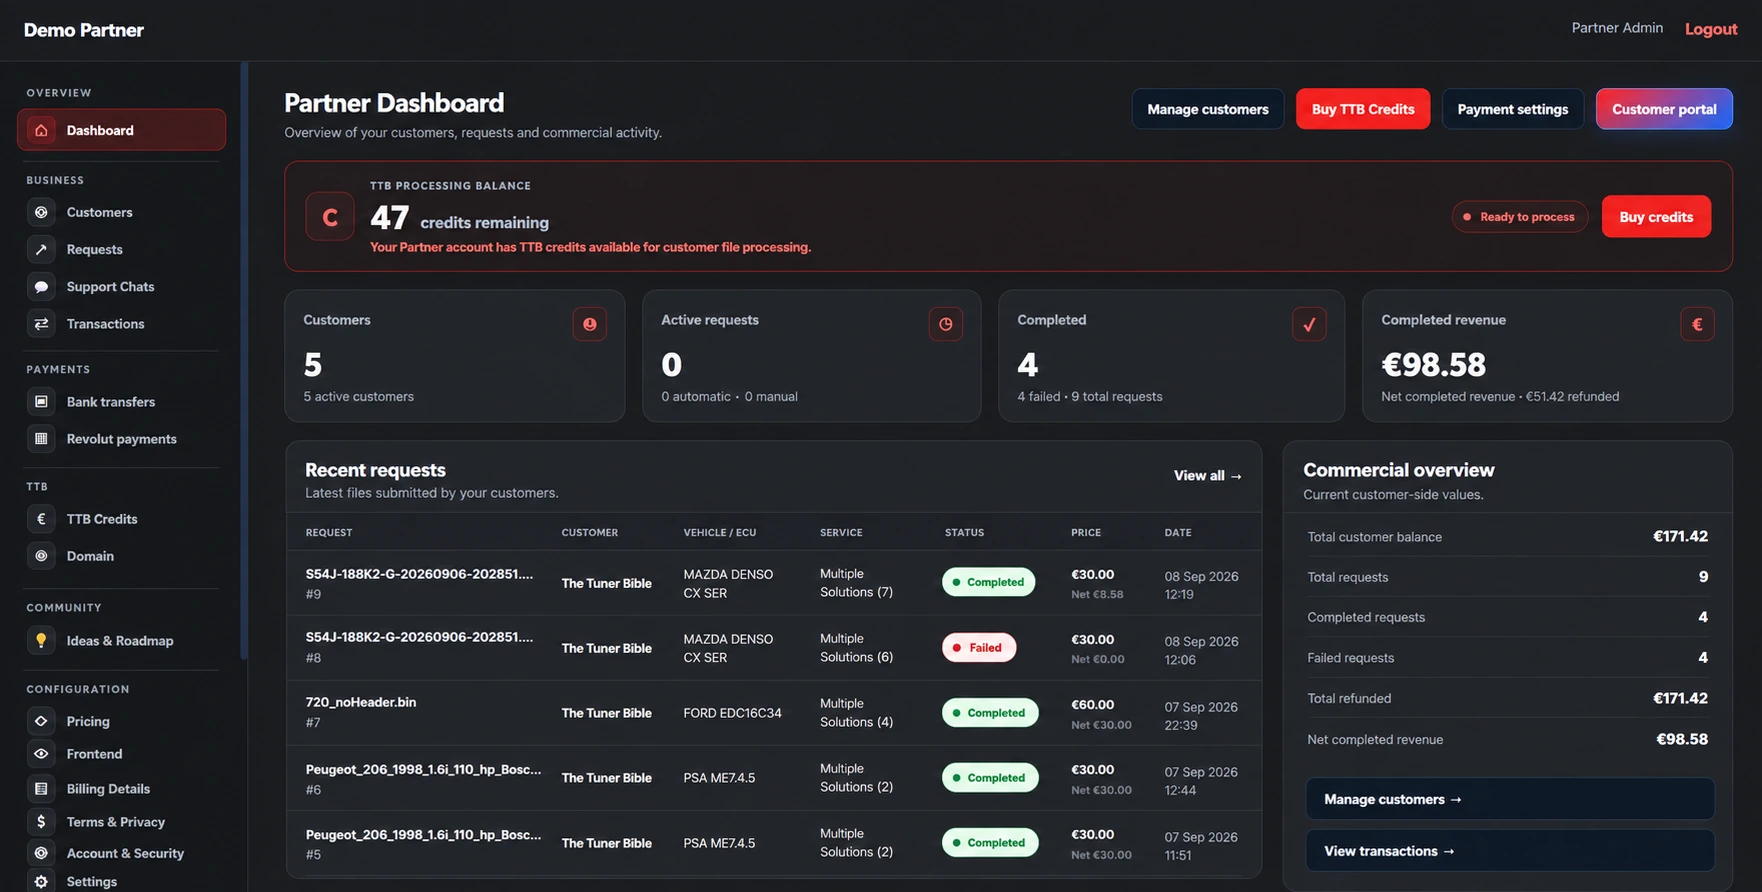Viewport: 1762px width, 892px height.
Task: Click the FORD EDC16C34 vehicle cell
Action: pos(733,713)
